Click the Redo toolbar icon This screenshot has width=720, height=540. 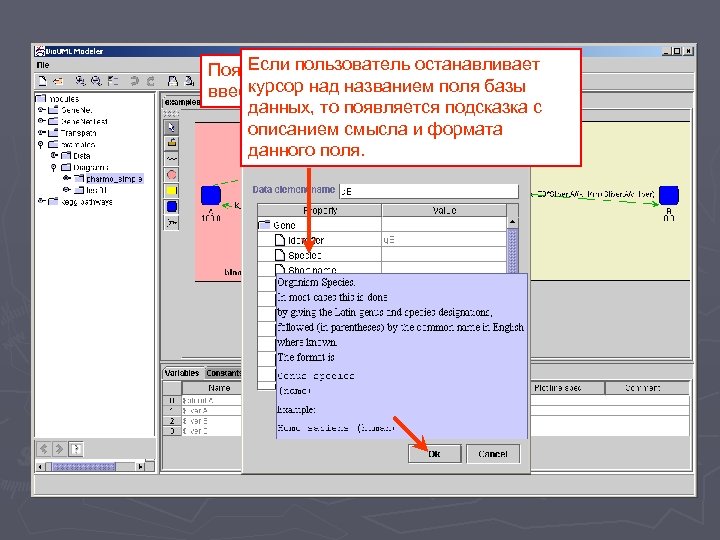click(x=150, y=81)
